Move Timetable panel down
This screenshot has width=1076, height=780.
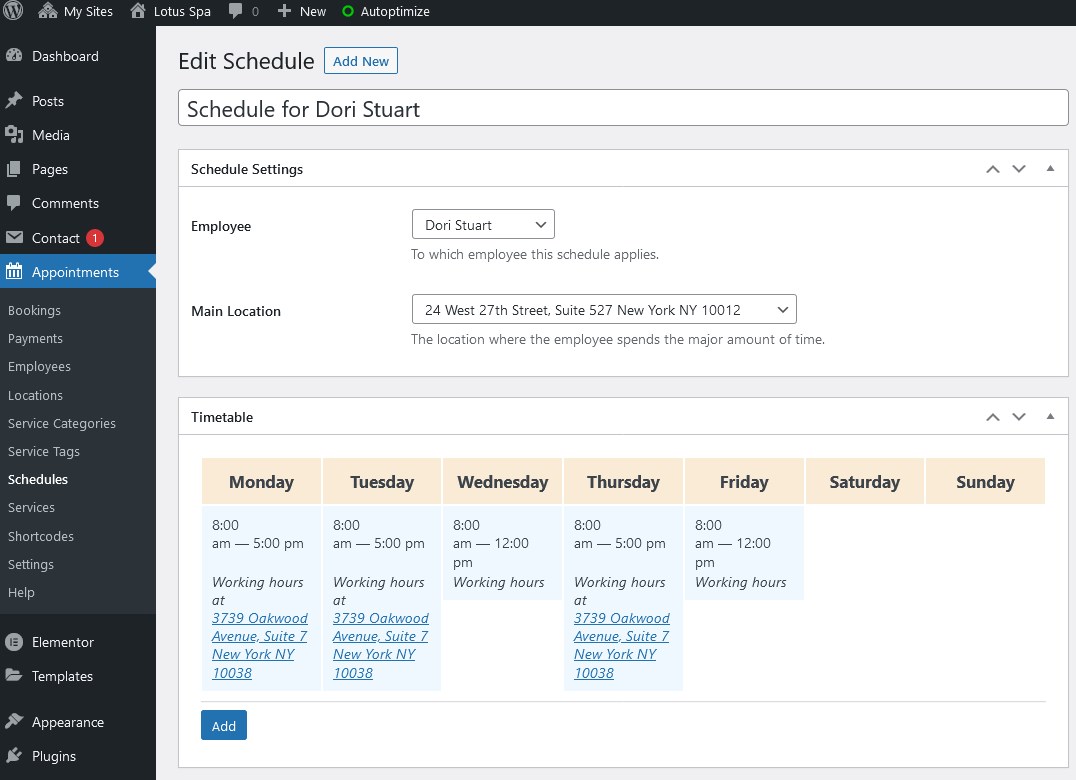(x=1019, y=416)
